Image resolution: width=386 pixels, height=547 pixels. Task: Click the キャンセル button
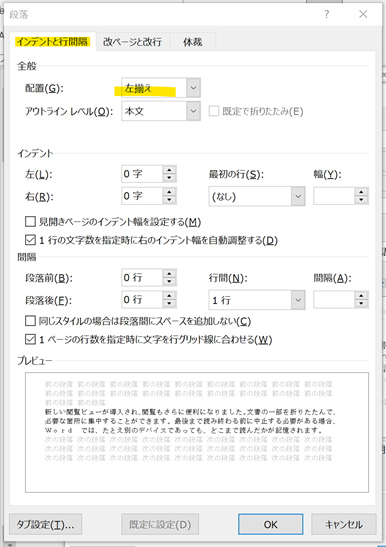click(344, 524)
